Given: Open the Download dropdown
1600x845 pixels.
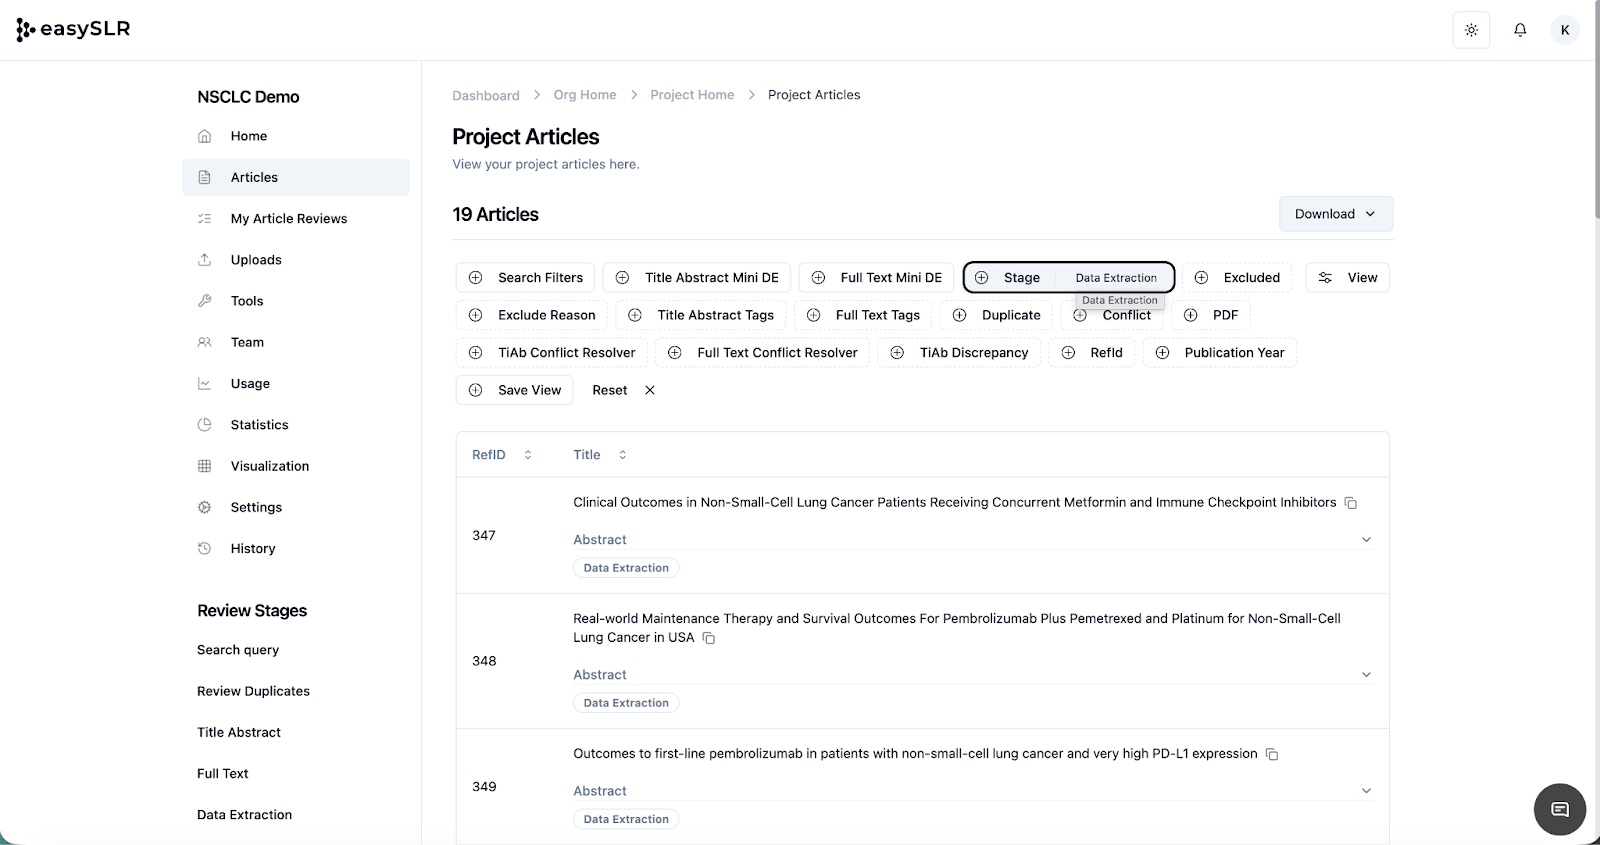Looking at the screenshot, I should tap(1335, 214).
